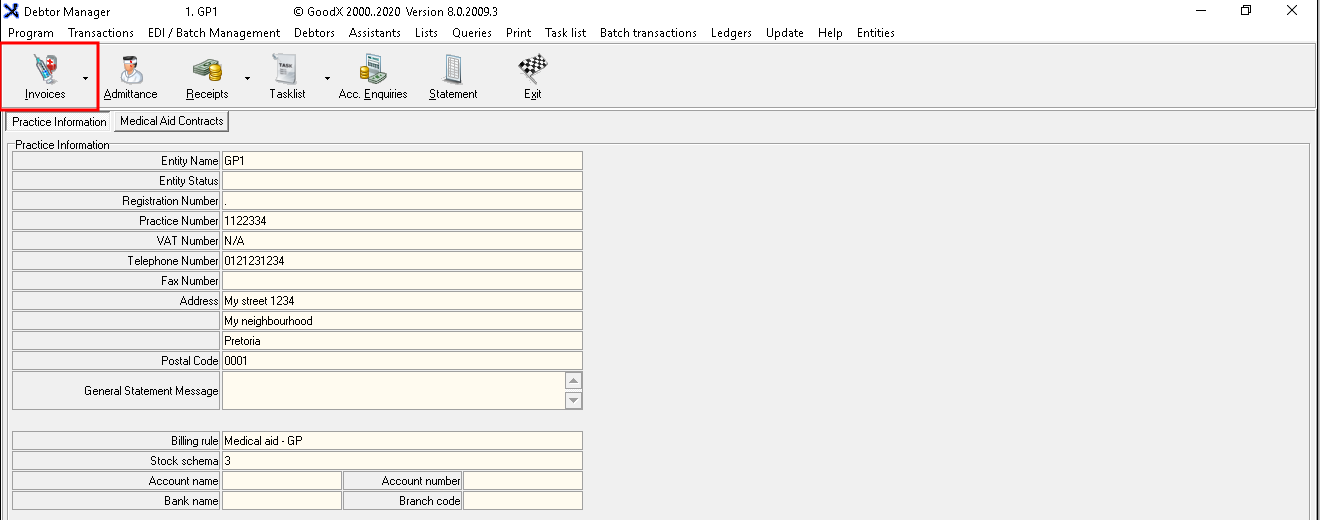
Task: Click the Telephone Number field
Action: point(401,261)
